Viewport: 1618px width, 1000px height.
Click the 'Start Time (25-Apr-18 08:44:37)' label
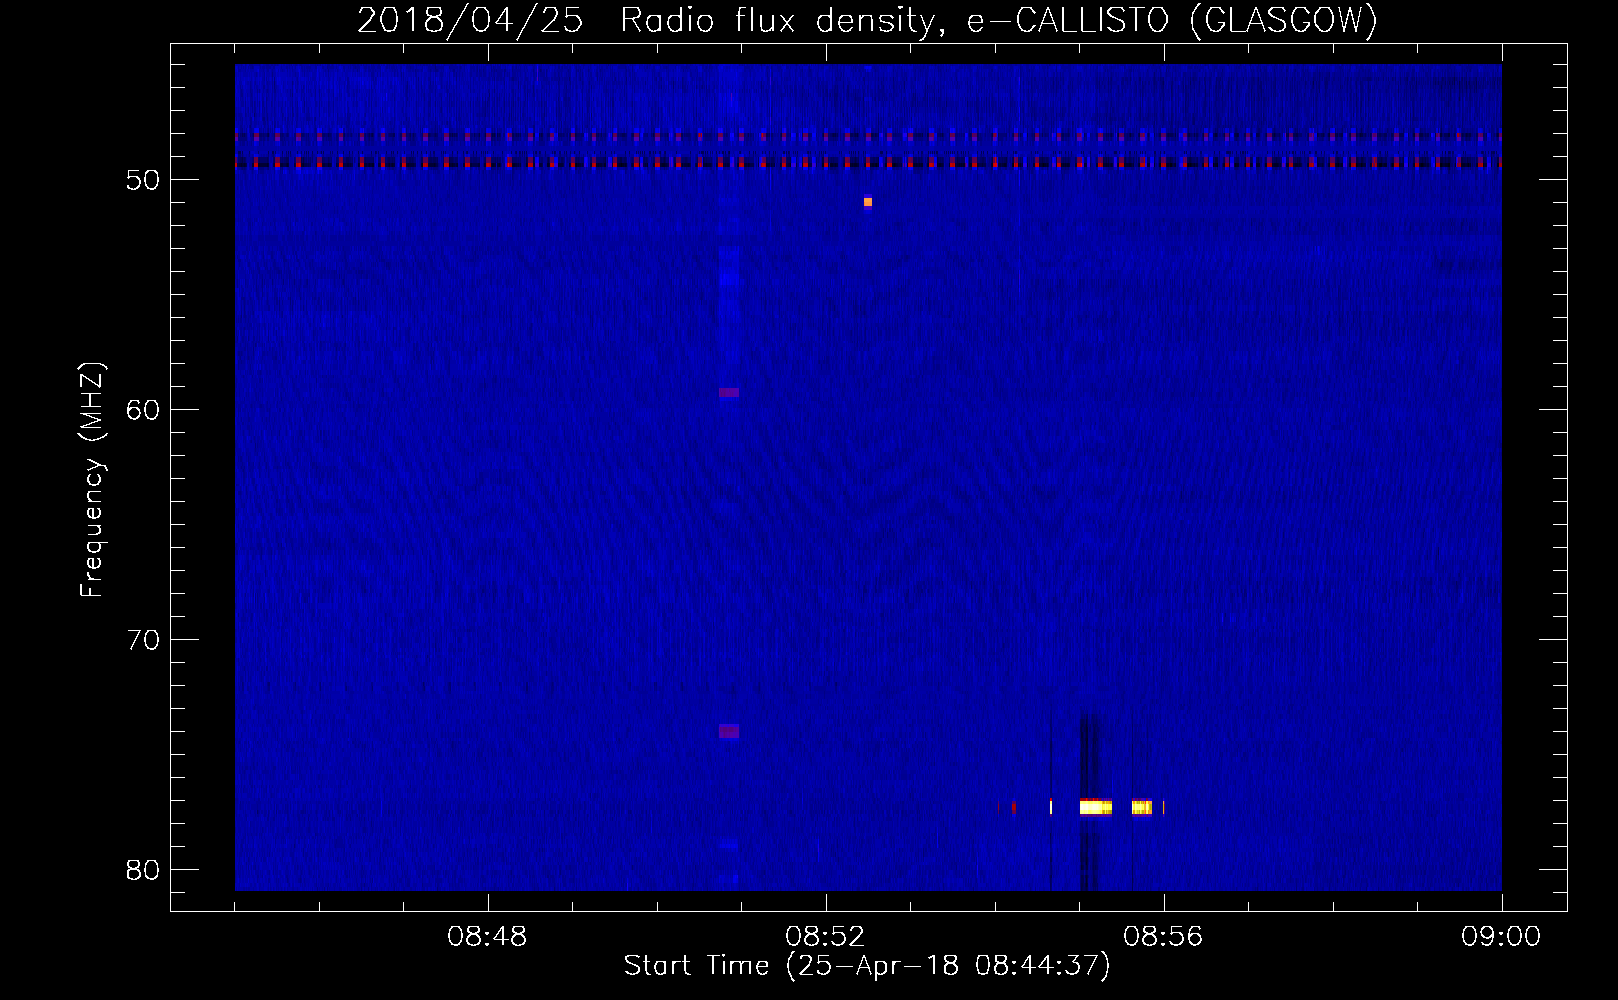pos(867,967)
